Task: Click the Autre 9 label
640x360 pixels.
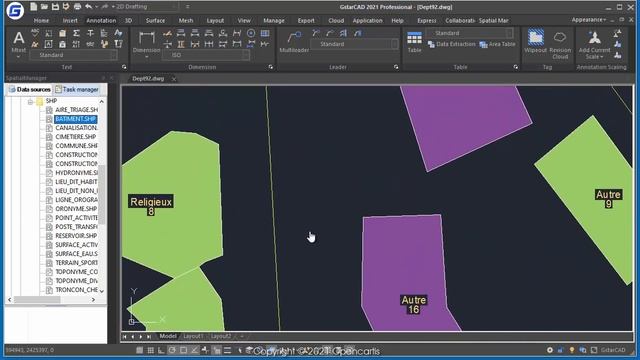Action: coord(608,199)
